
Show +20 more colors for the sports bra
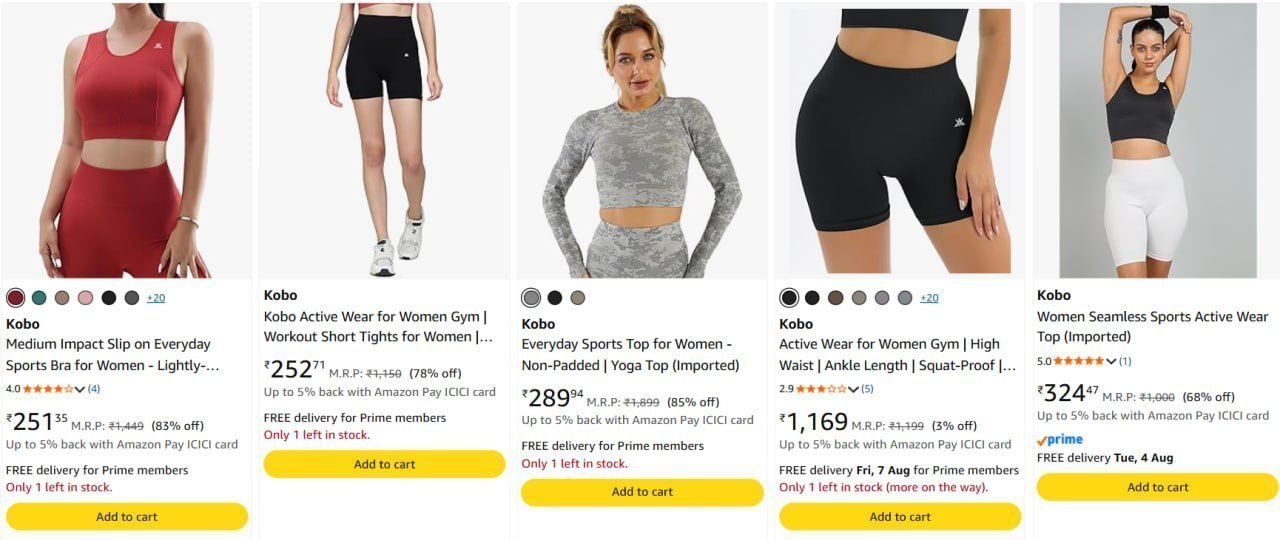(156, 298)
